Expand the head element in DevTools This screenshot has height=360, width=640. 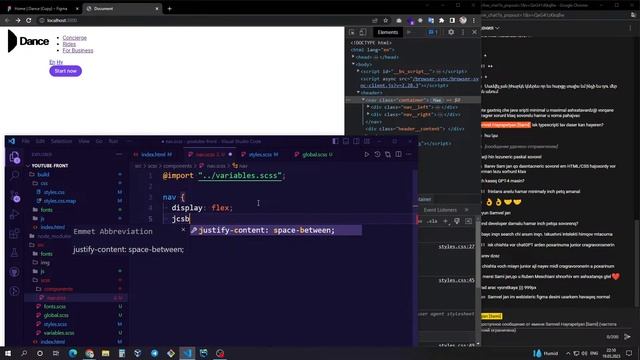[353, 57]
